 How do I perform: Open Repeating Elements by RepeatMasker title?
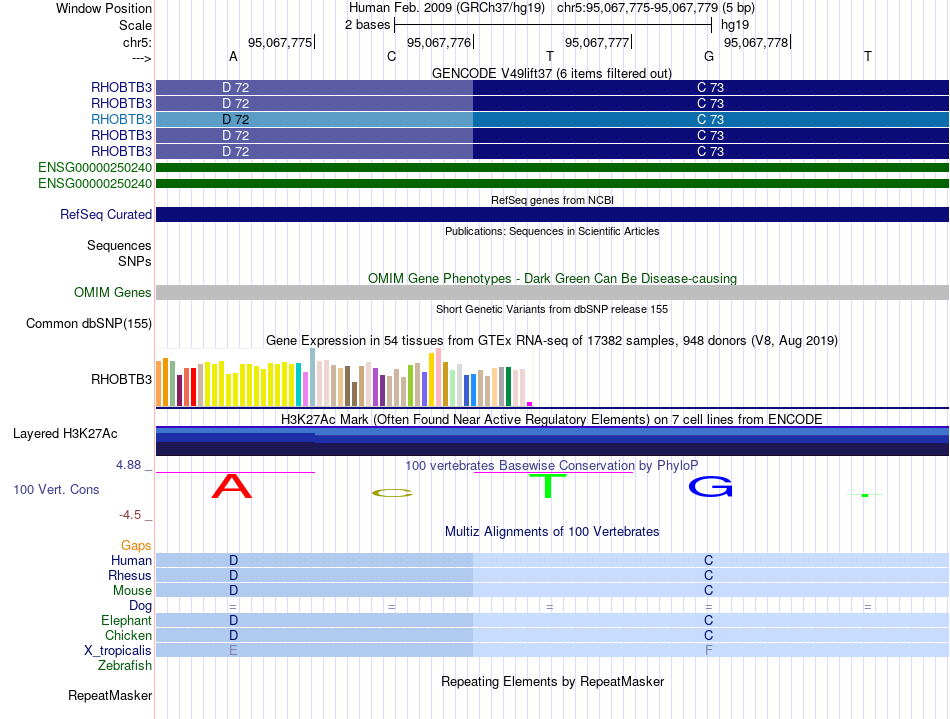point(552,681)
